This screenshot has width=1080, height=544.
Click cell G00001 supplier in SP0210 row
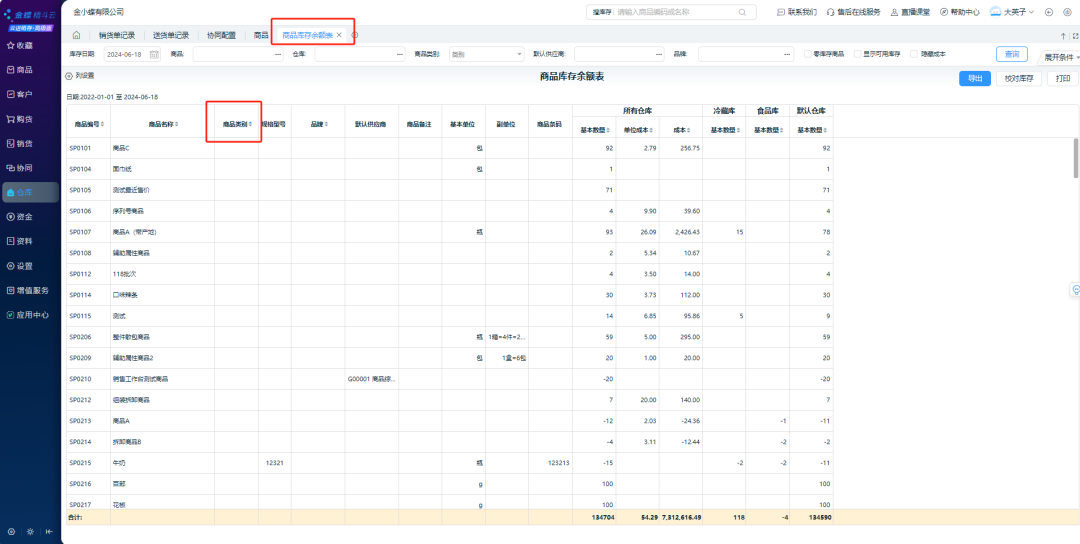[371, 379]
